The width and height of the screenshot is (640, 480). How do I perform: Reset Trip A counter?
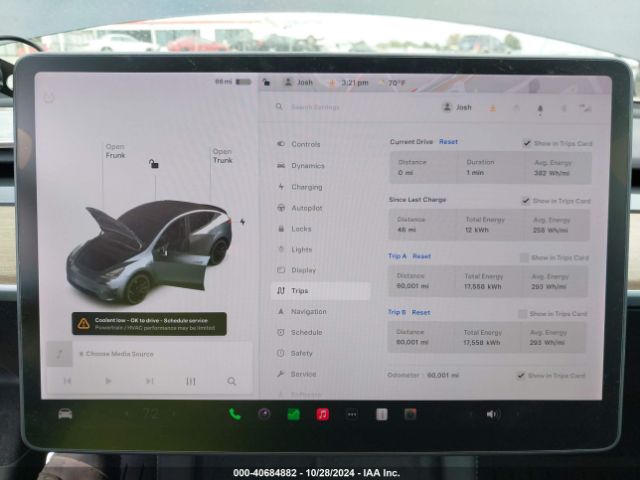pos(422,256)
